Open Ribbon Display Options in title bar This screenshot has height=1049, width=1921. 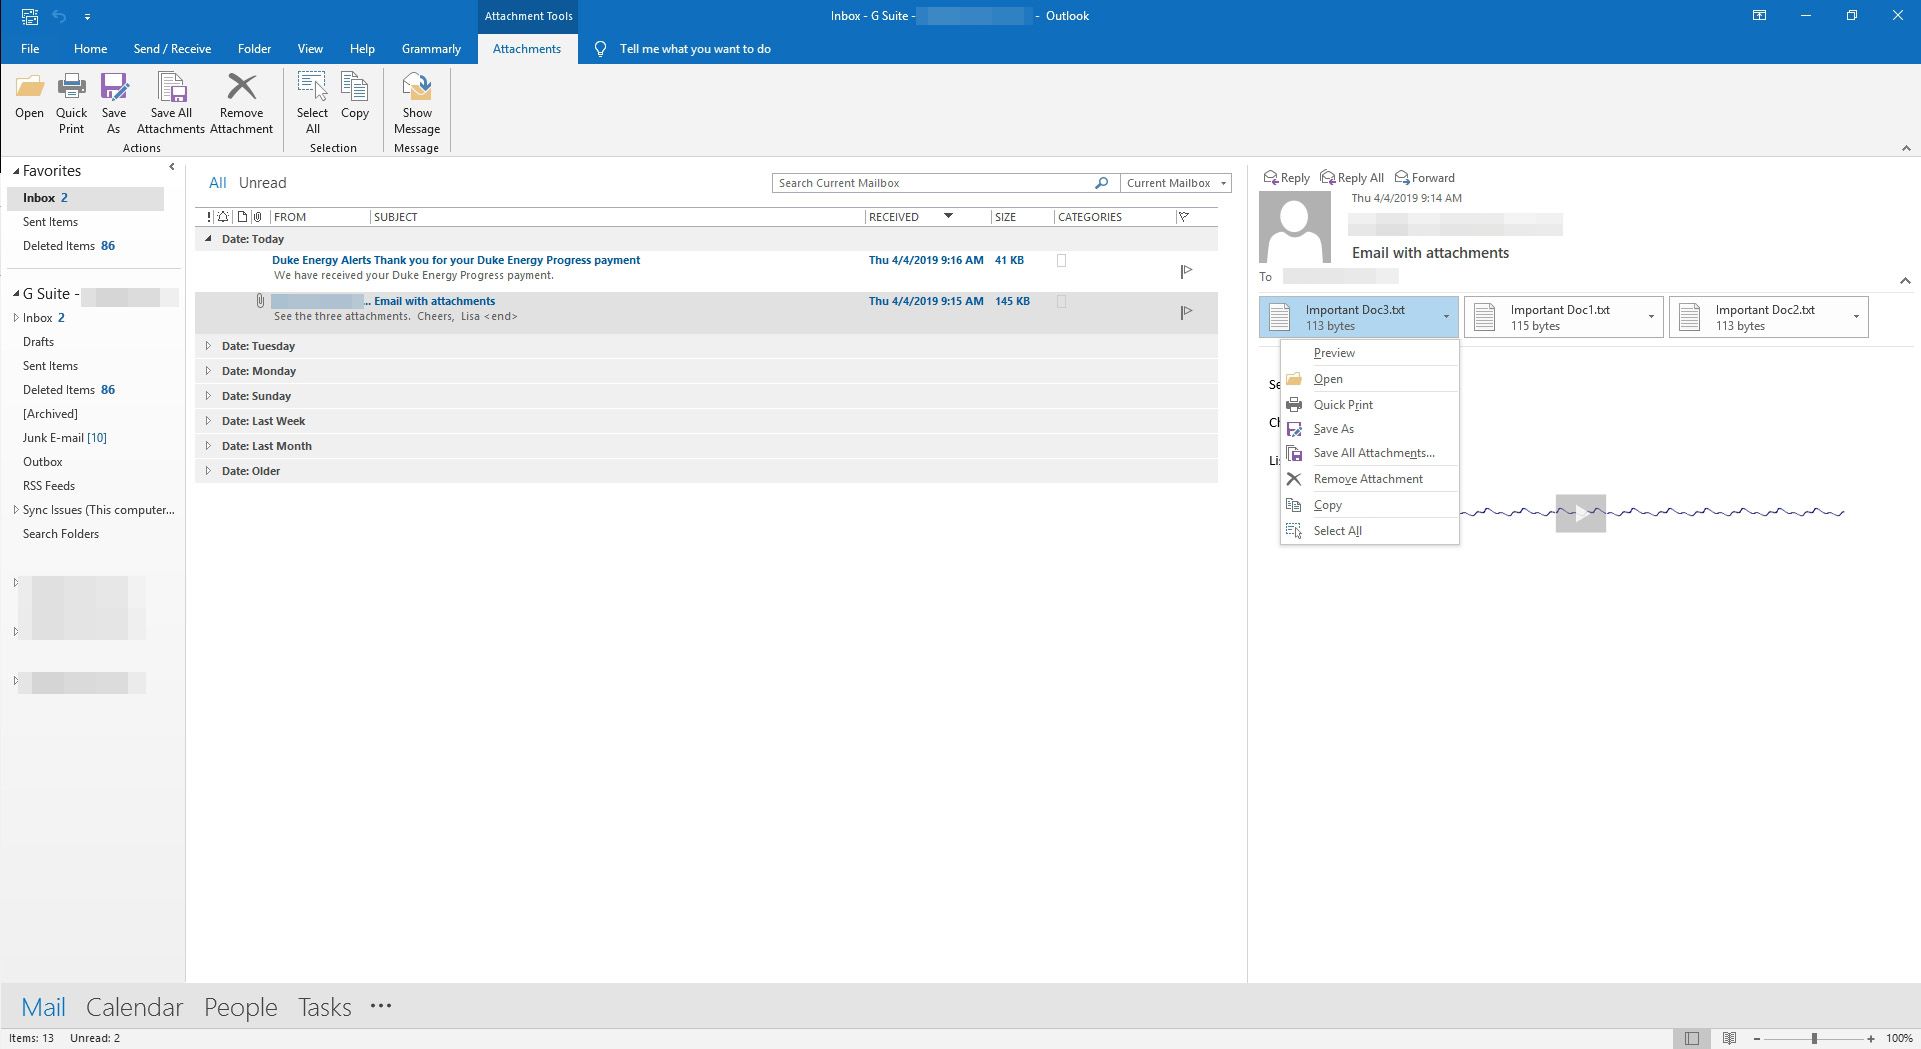pos(1759,16)
